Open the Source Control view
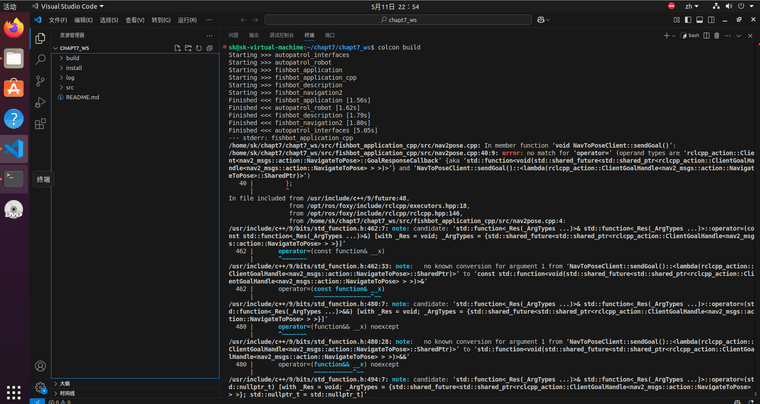The width and height of the screenshot is (760, 404). pyautogui.click(x=40, y=81)
